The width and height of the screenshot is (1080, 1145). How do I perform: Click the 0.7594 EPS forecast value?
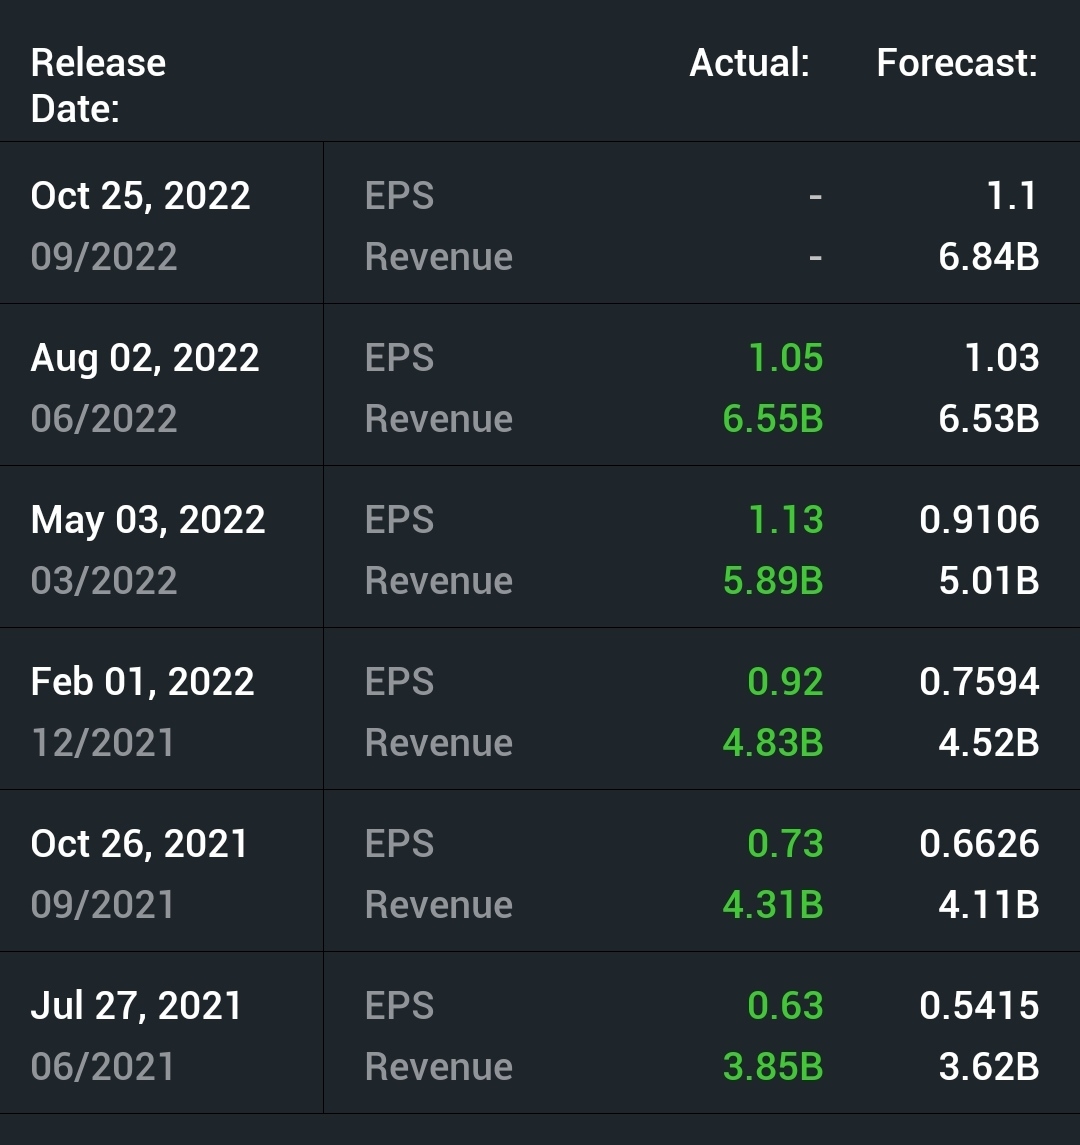(979, 682)
